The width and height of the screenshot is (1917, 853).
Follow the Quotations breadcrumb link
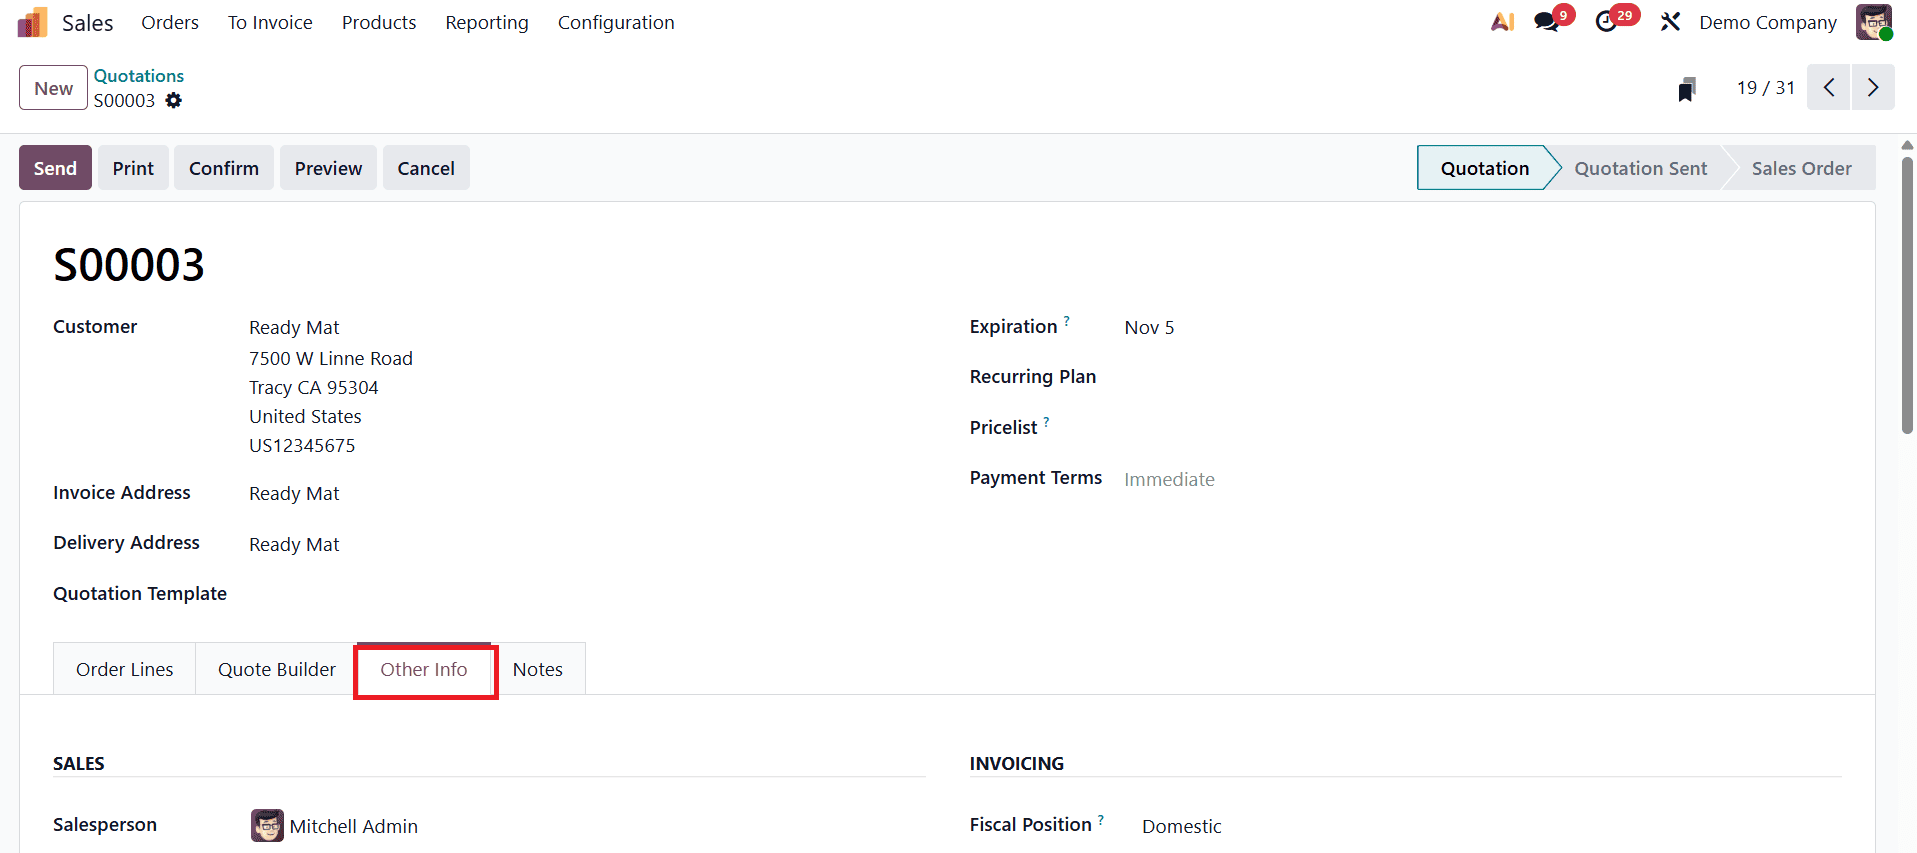139,76
